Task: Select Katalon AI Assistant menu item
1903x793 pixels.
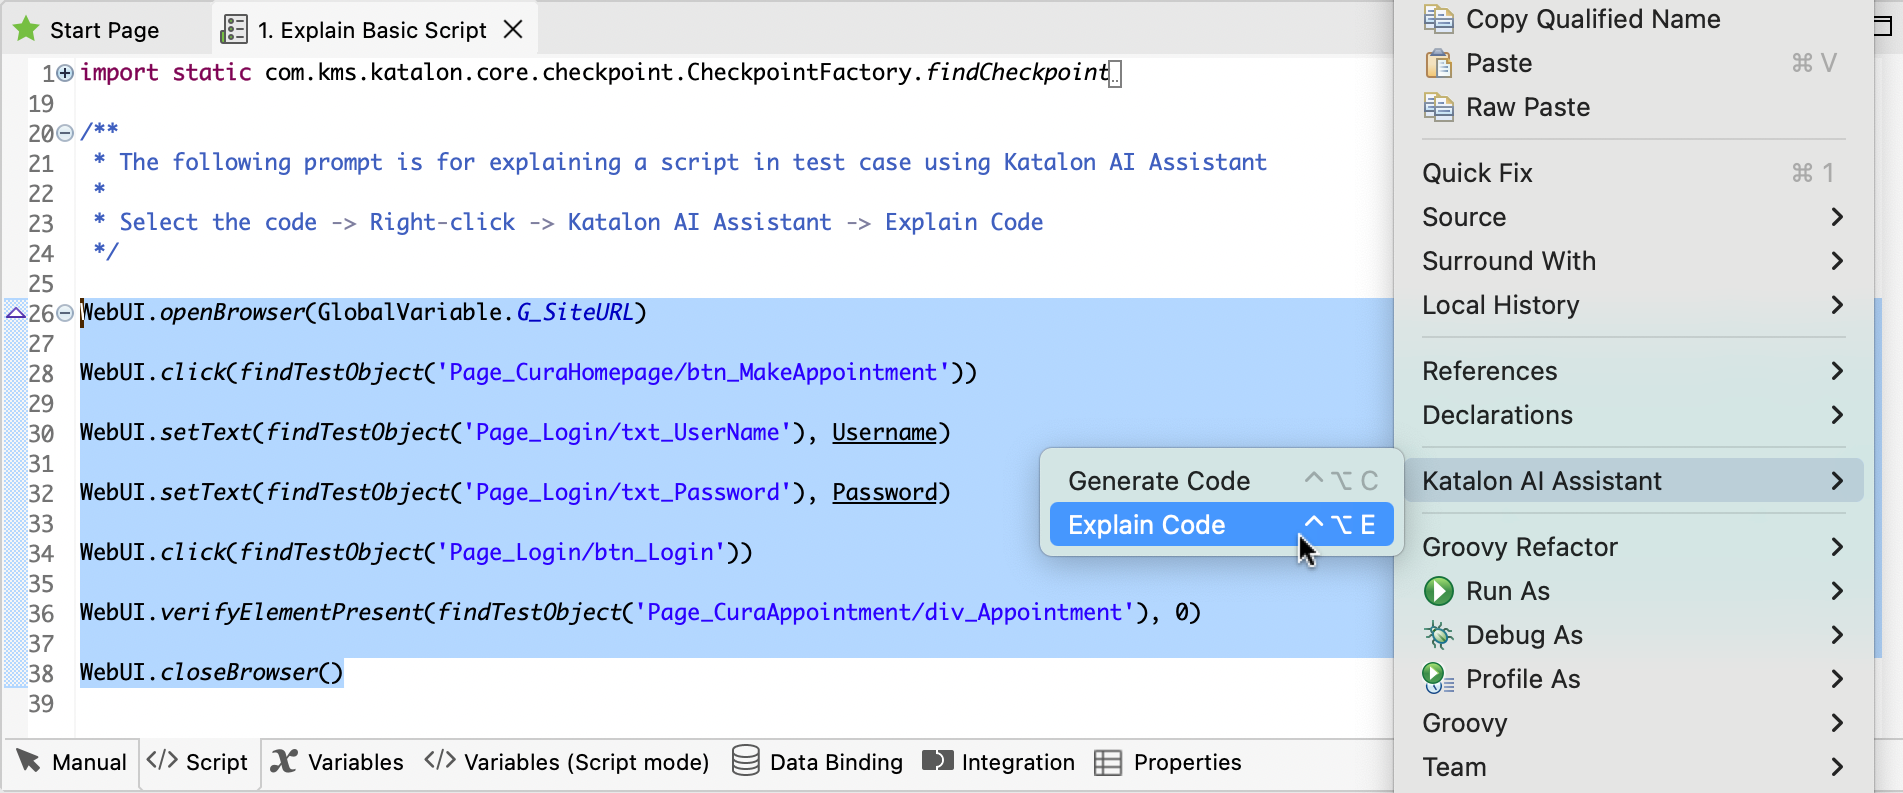Action: tap(1632, 481)
